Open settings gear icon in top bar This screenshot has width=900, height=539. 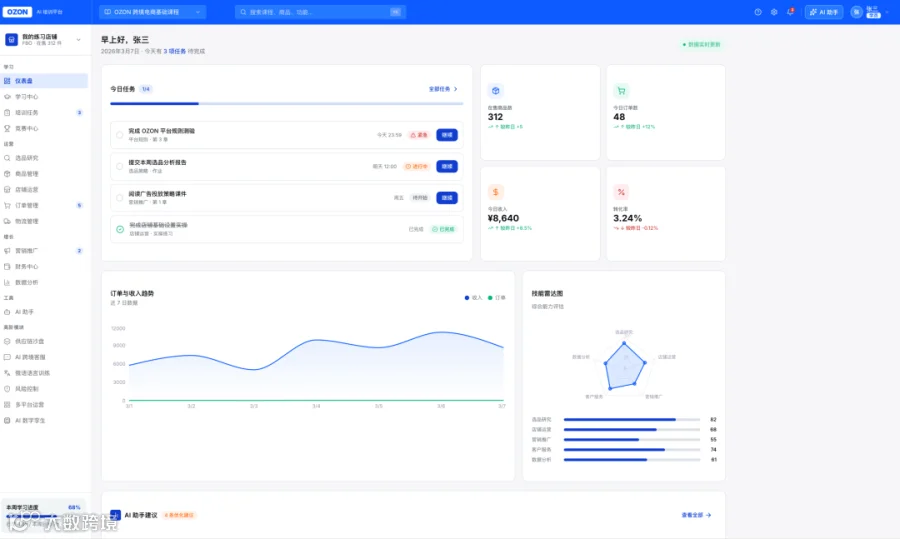coord(774,12)
